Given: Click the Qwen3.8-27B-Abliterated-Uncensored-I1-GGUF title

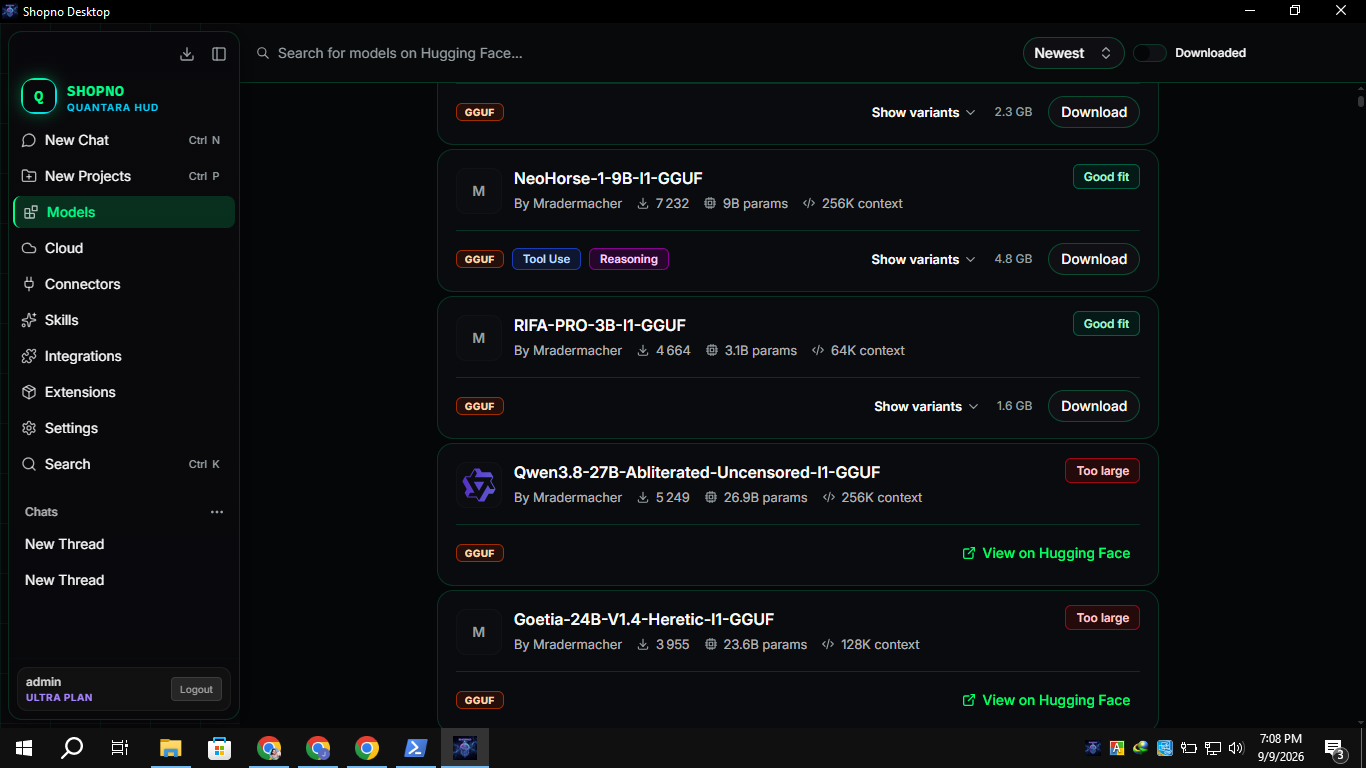Looking at the screenshot, I should pyautogui.click(x=697, y=472).
